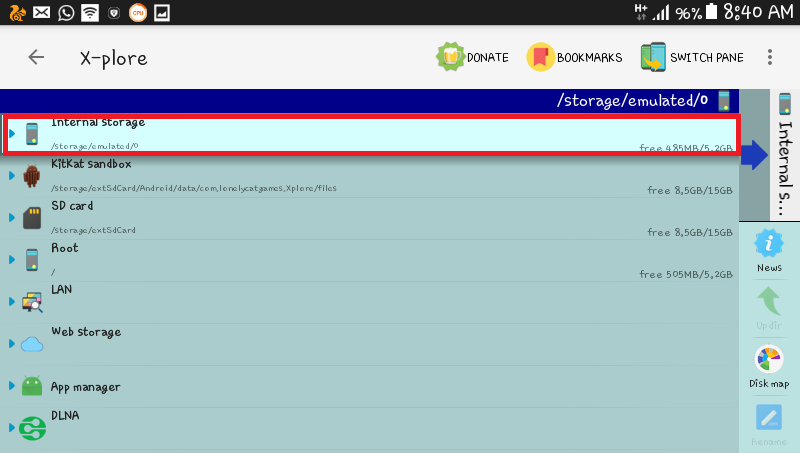Tap the Rename pencil button
The width and height of the screenshot is (800, 453).
(769, 425)
